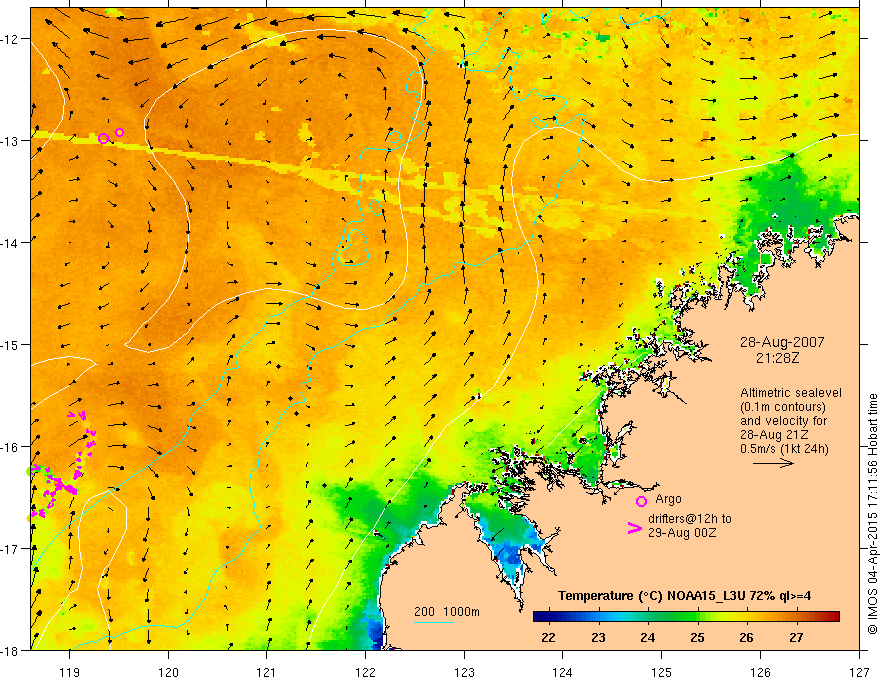Click the '200 1000m' bathymetry label

(x=447, y=612)
